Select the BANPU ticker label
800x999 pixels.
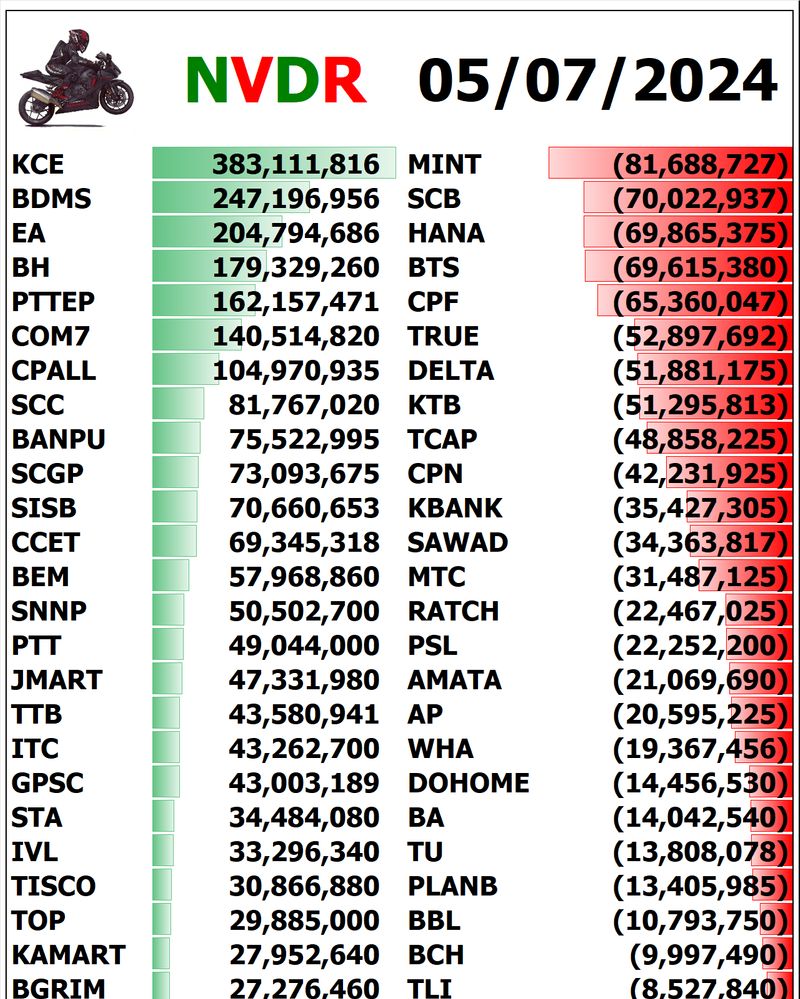pyautogui.click(x=59, y=439)
